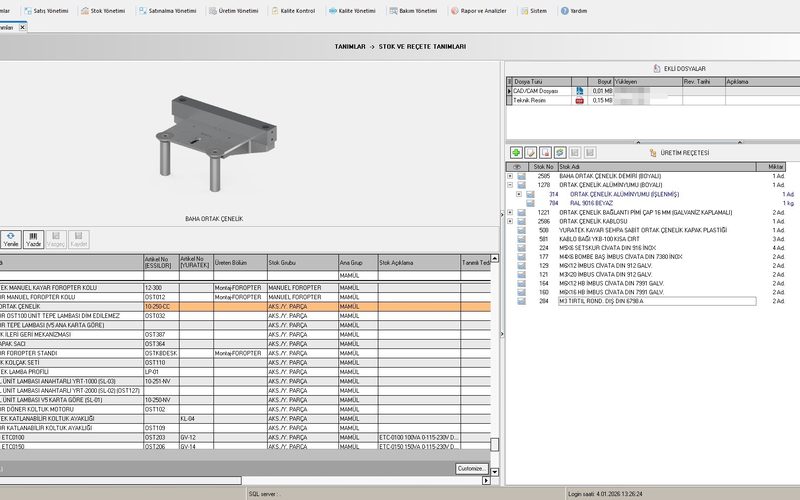Click the row icon for stock 2586

(521, 221)
